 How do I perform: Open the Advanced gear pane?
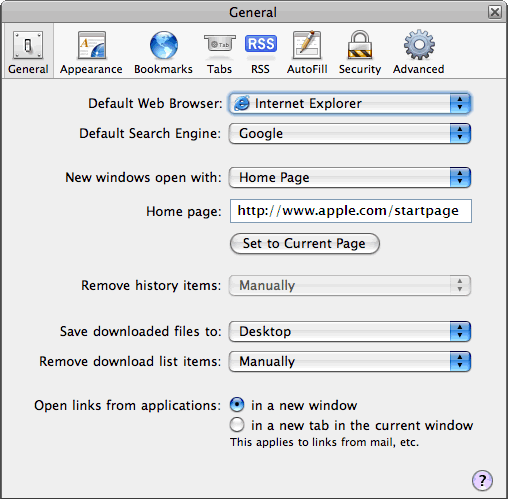(x=419, y=52)
